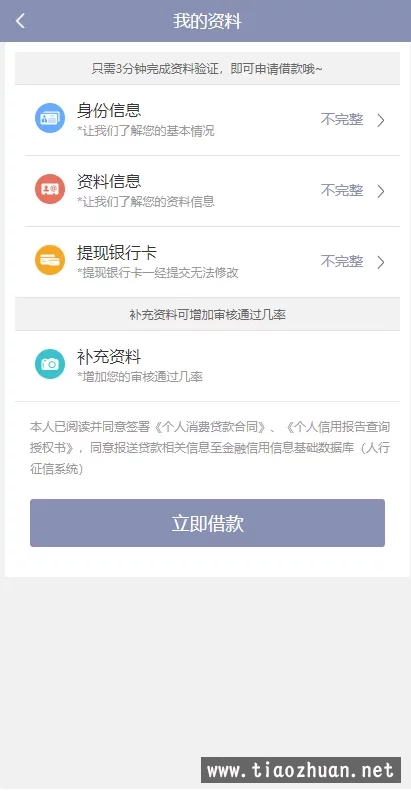
Task: Open the 提现银行卡 section
Action: 207,262
